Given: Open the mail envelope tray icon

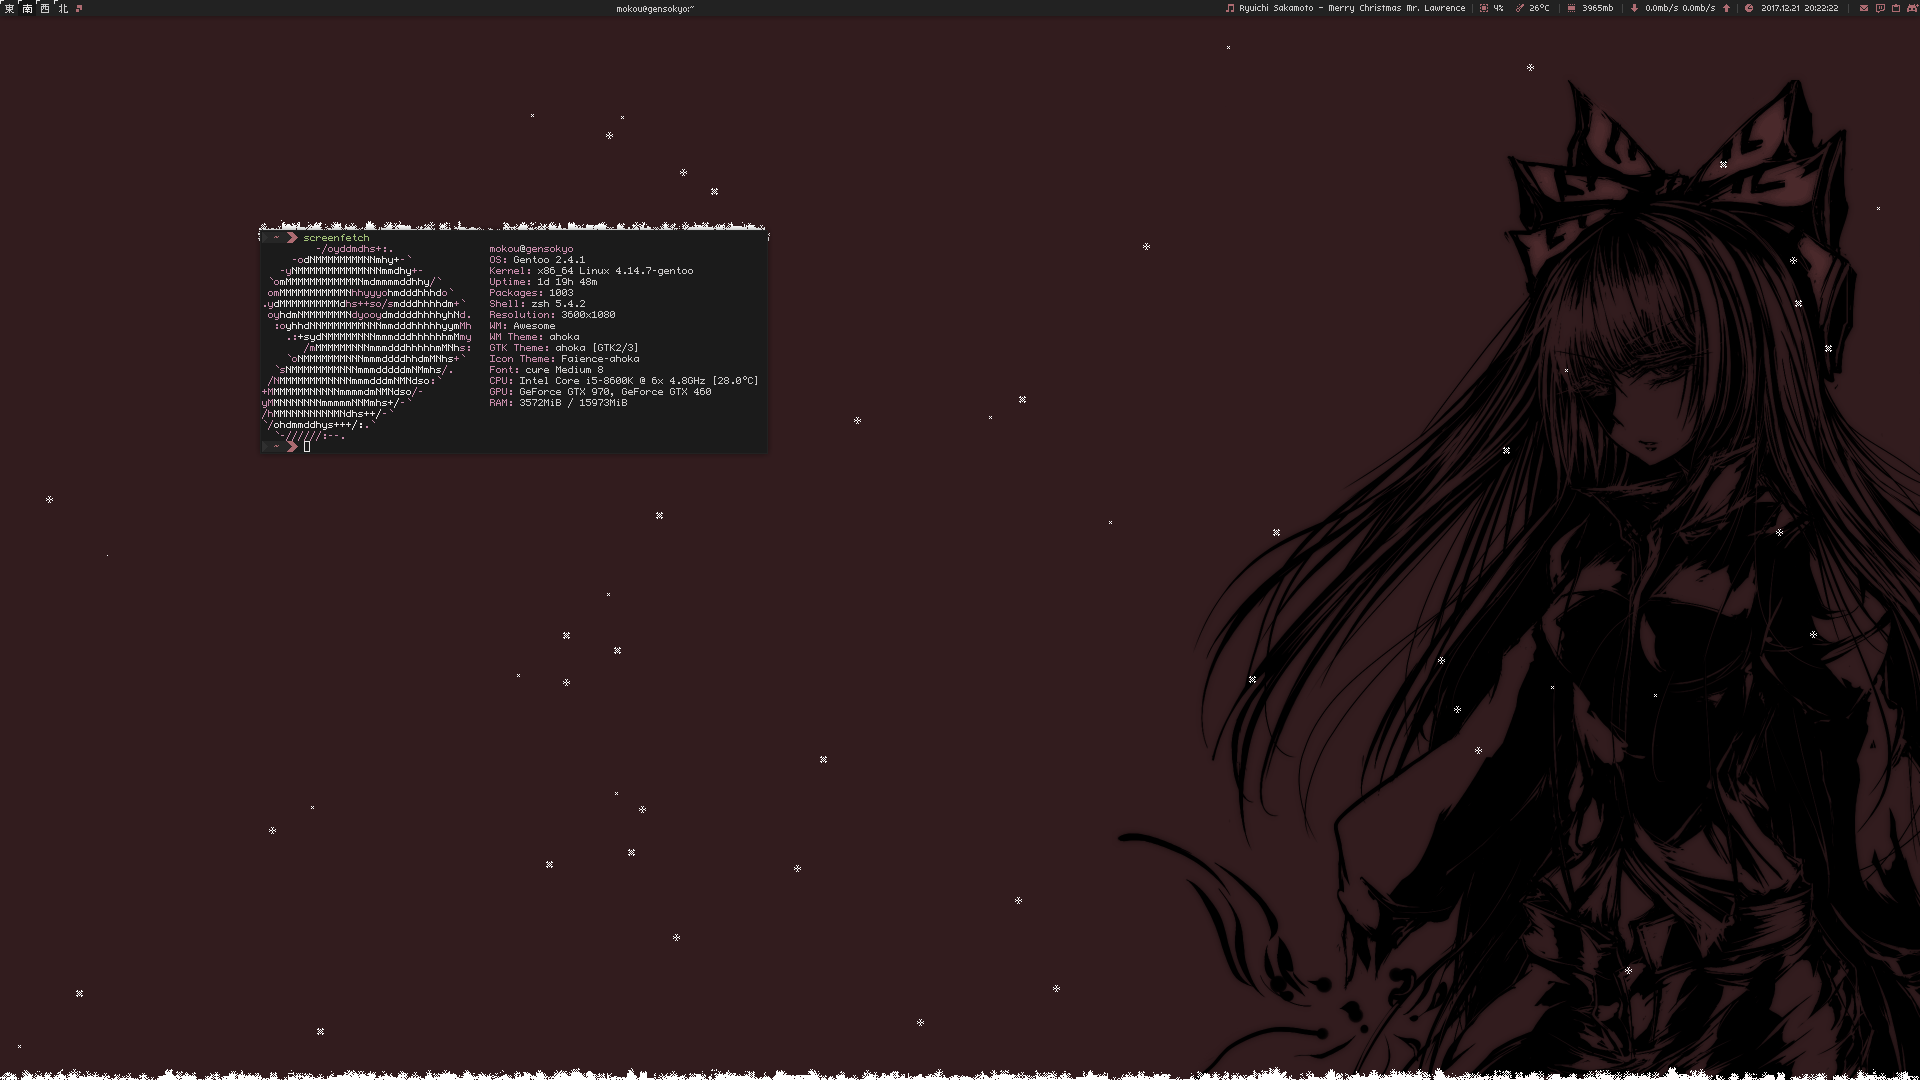Looking at the screenshot, I should click(x=1863, y=8).
